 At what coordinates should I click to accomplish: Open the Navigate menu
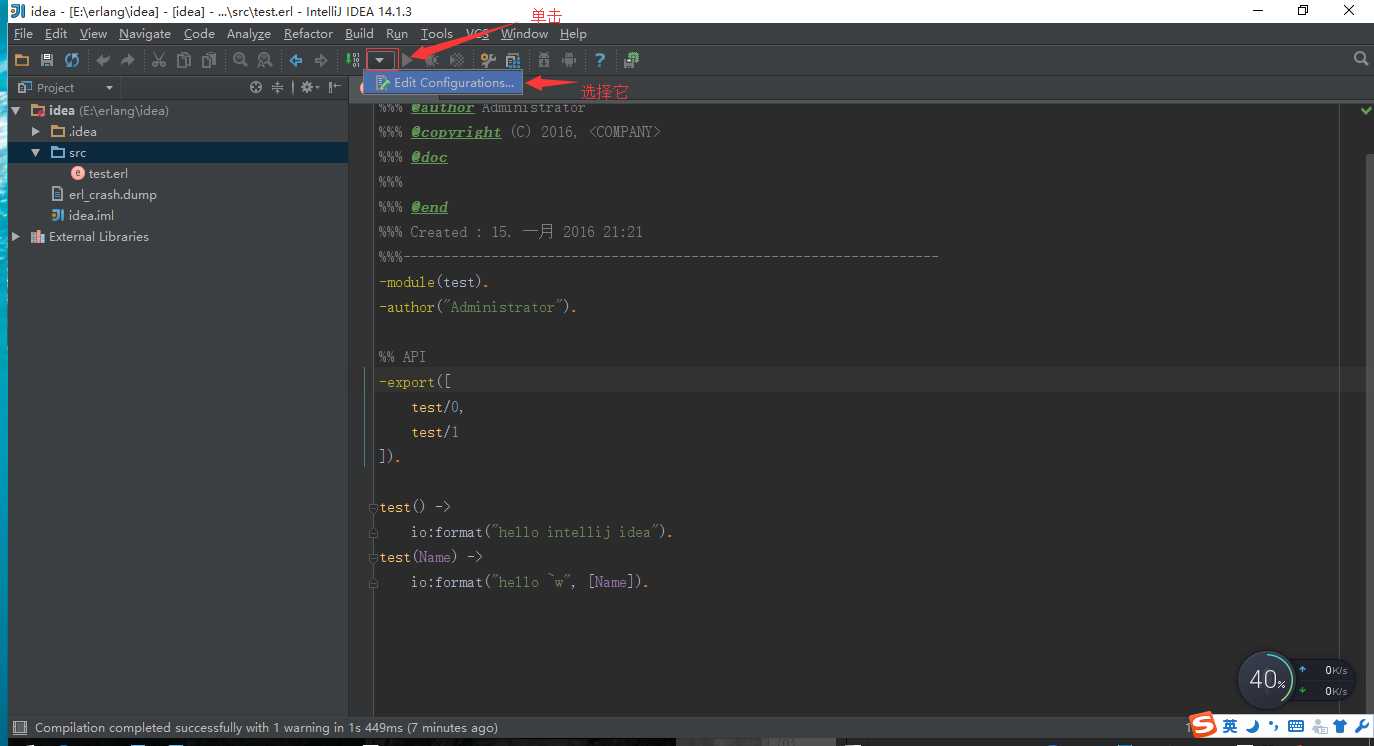(145, 33)
